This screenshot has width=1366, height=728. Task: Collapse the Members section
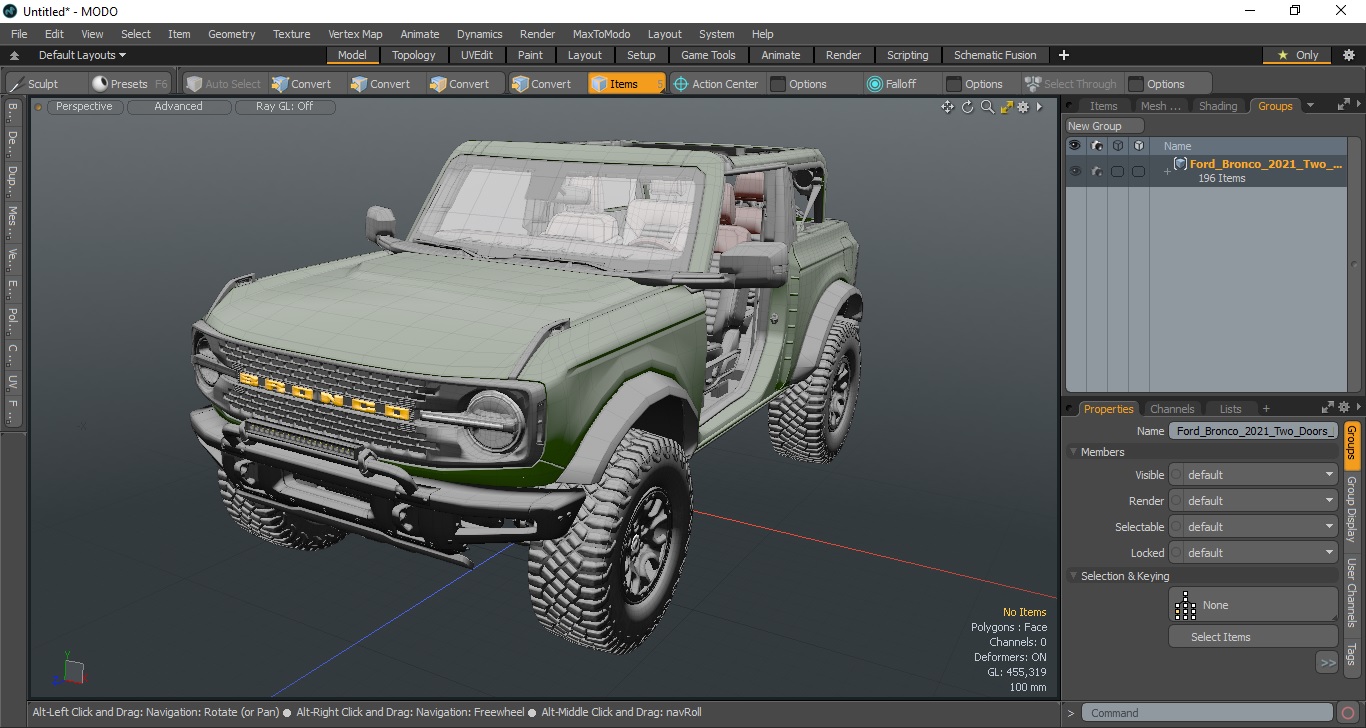(1074, 452)
